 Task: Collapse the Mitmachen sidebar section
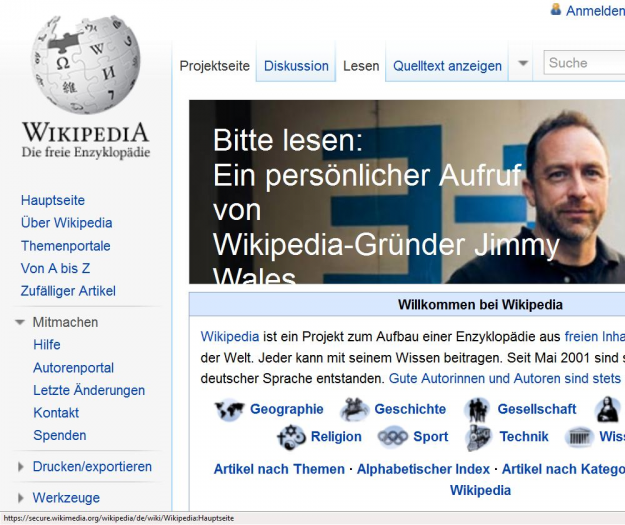point(20,322)
